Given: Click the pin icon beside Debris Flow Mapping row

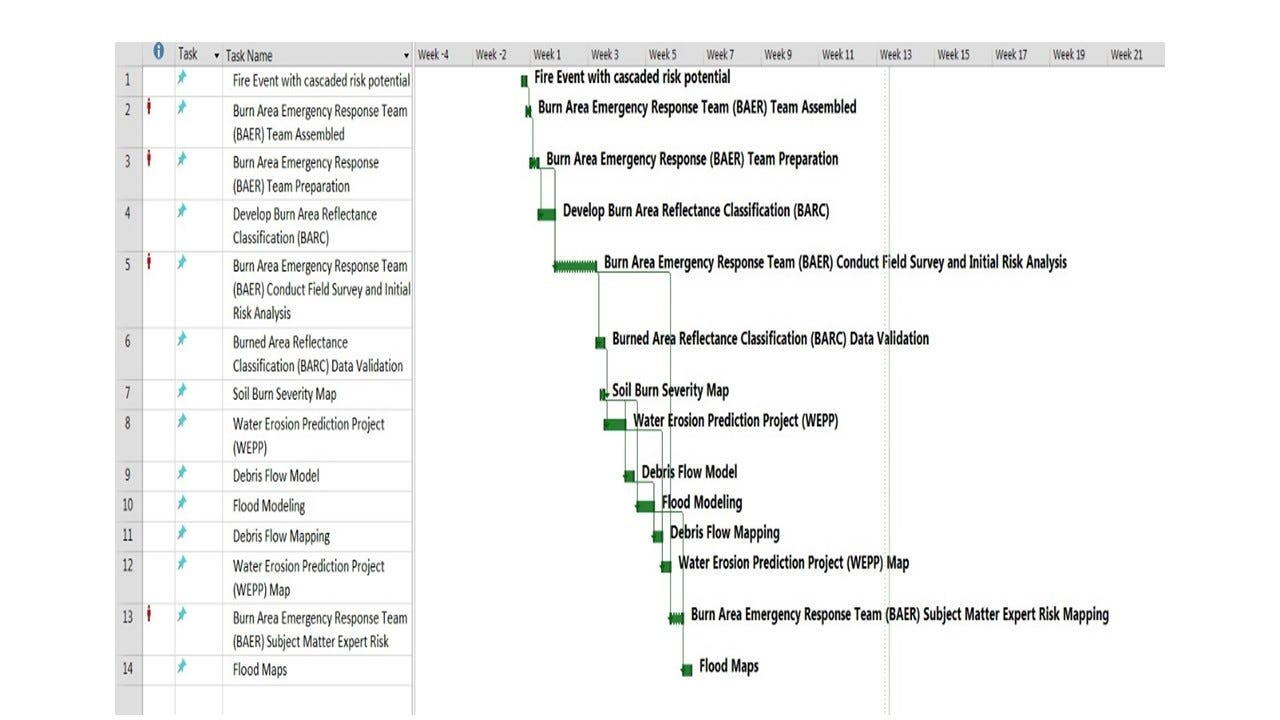Looking at the screenshot, I should tap(182, 532).
